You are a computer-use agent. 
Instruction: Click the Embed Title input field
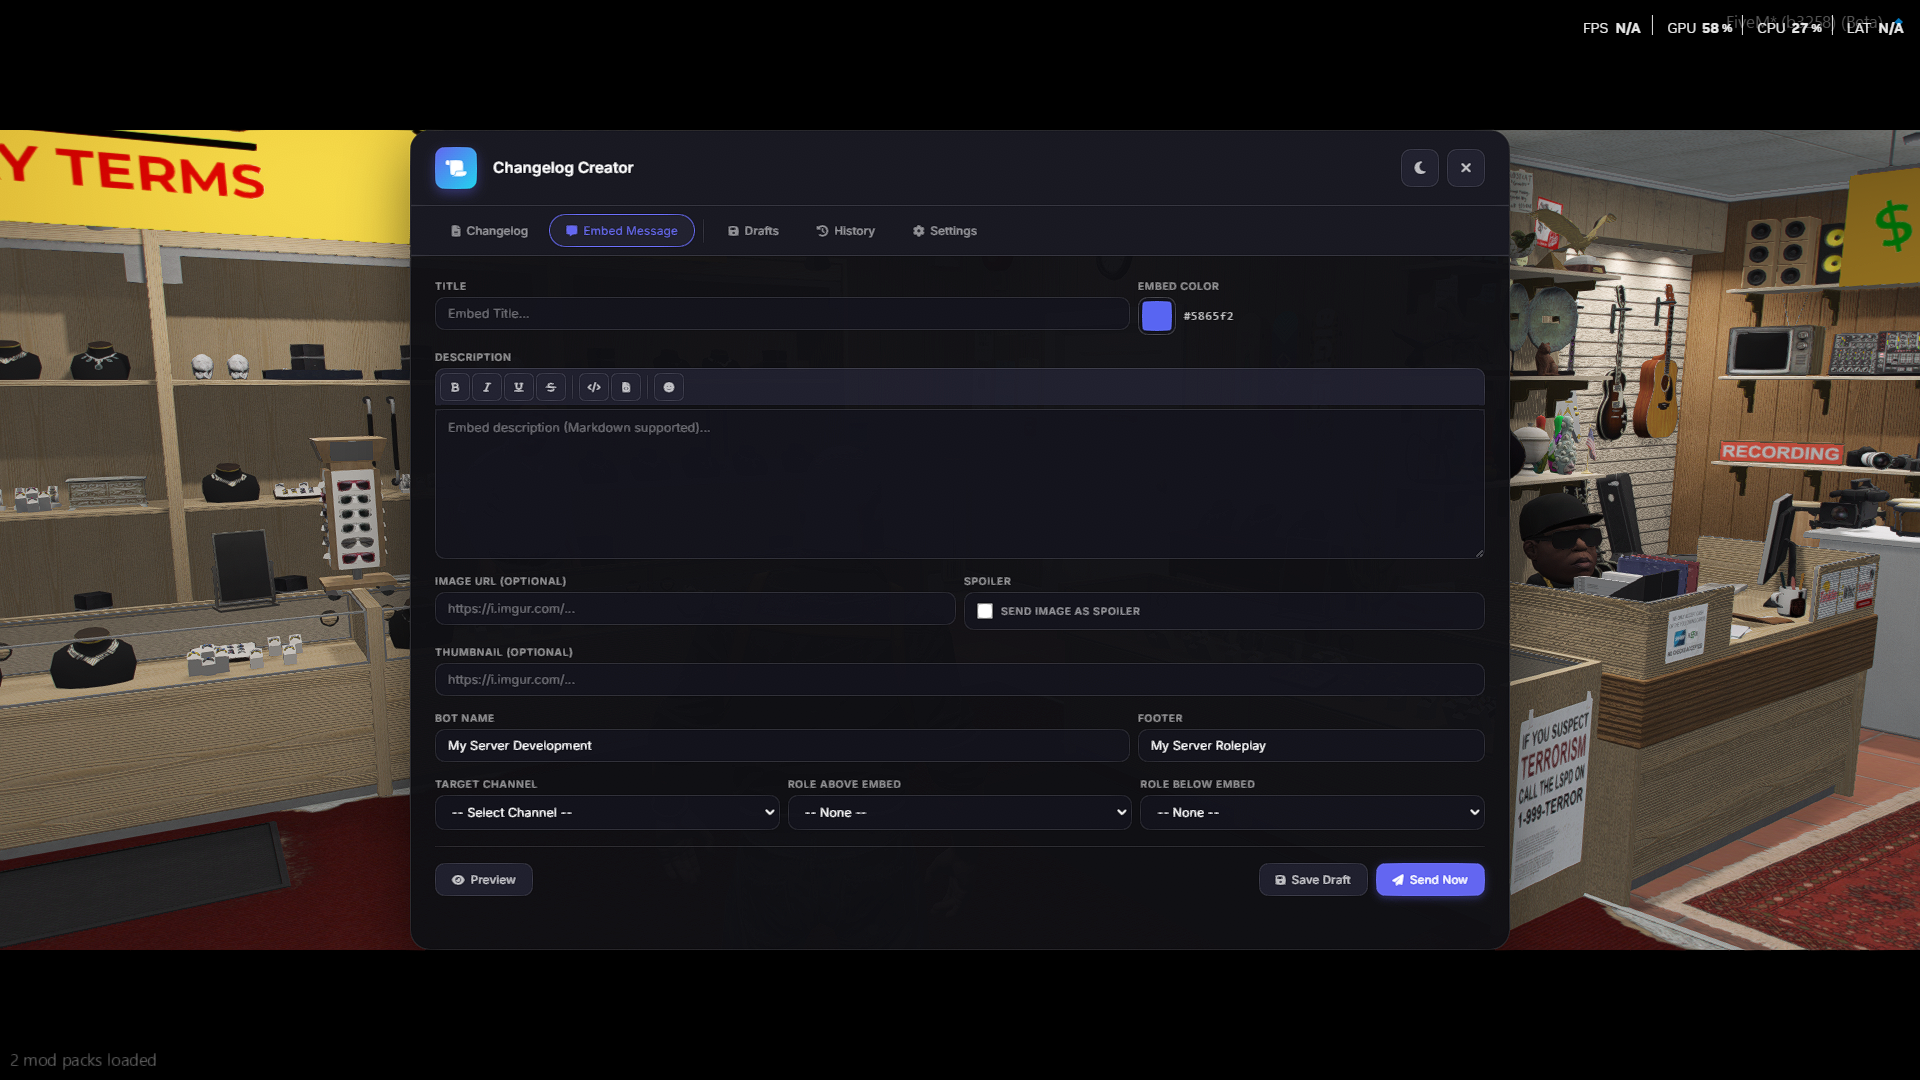782,314
